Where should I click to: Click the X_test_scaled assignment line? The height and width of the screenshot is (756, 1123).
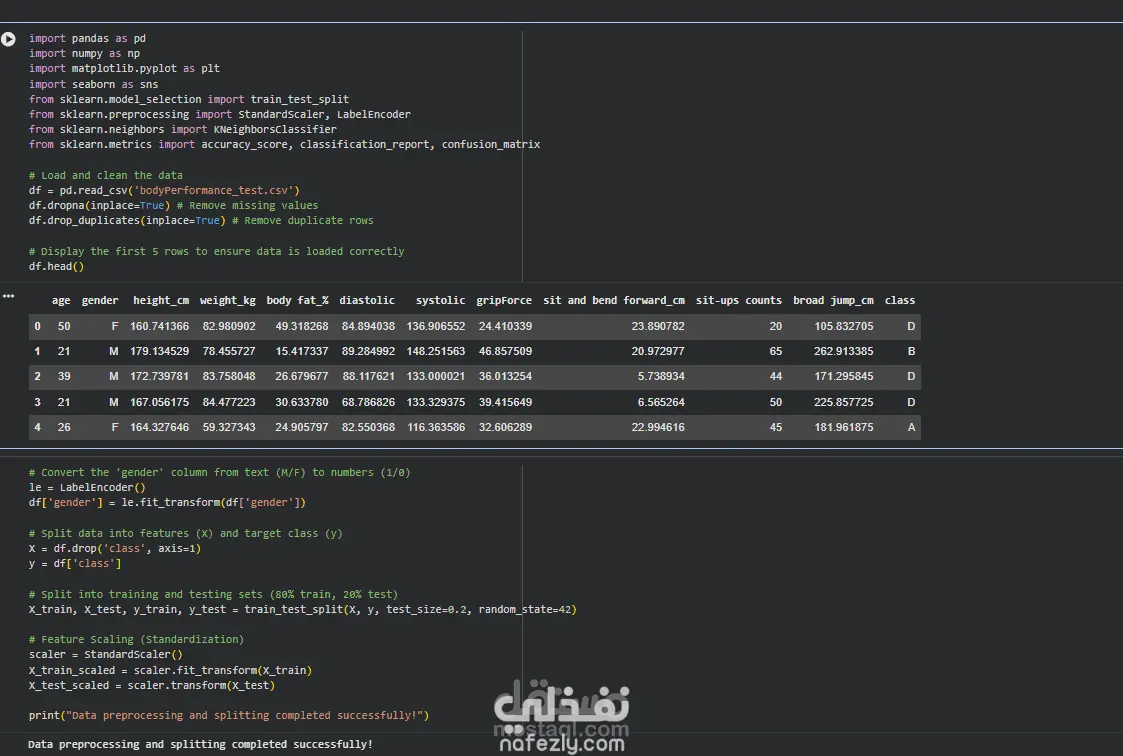[x=151, y=685]
